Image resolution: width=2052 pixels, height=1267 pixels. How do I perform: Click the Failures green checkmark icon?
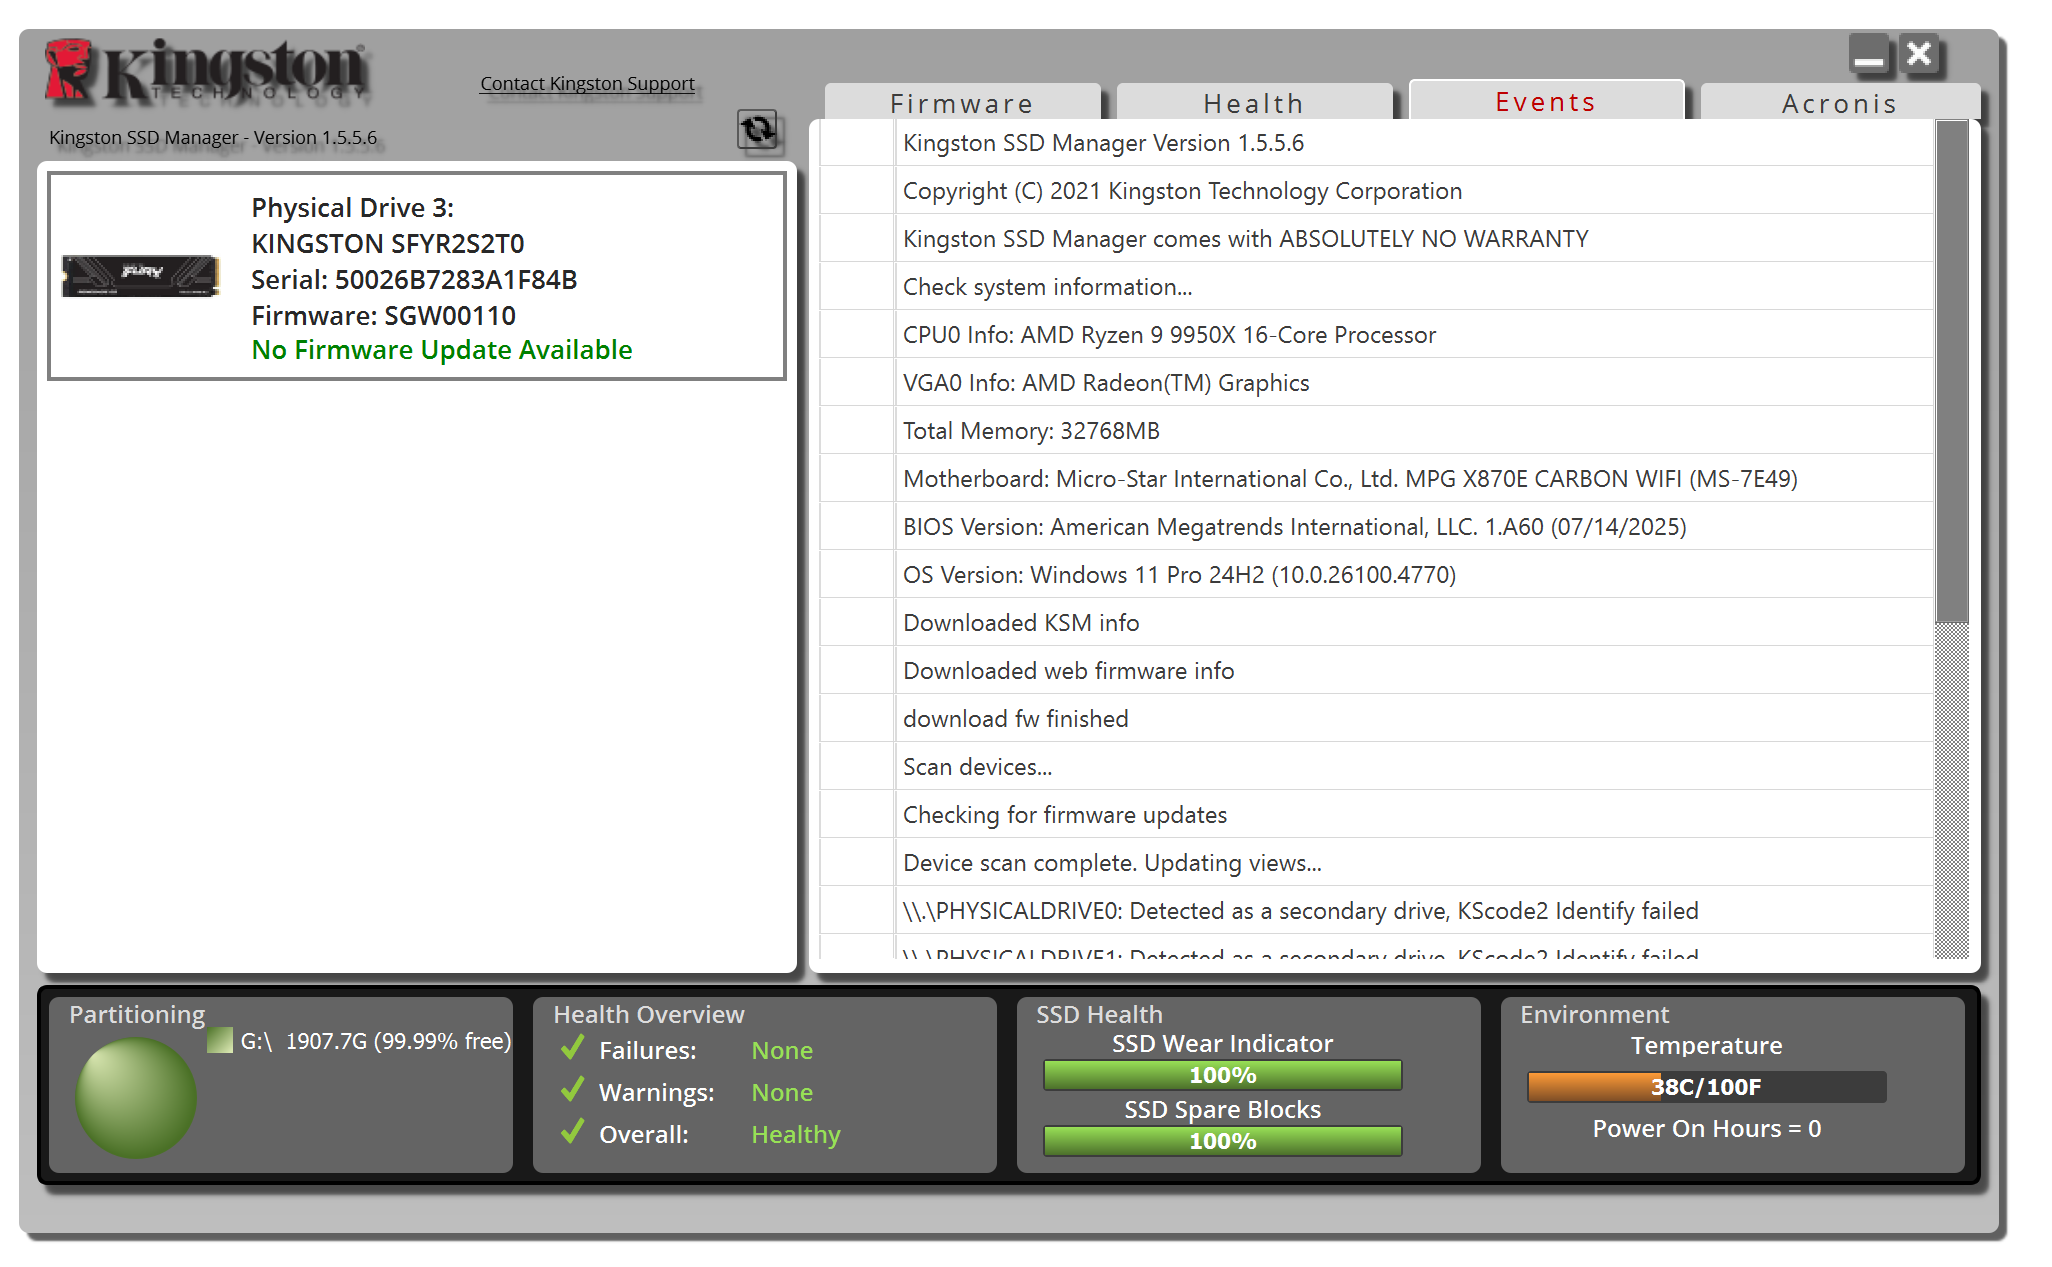(573, 1049)
